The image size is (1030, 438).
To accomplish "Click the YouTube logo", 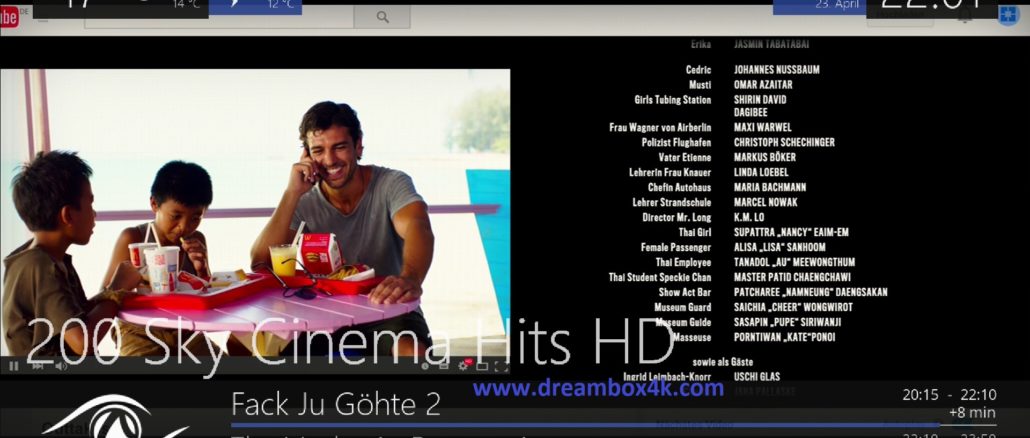I will [x=9, y=18].
